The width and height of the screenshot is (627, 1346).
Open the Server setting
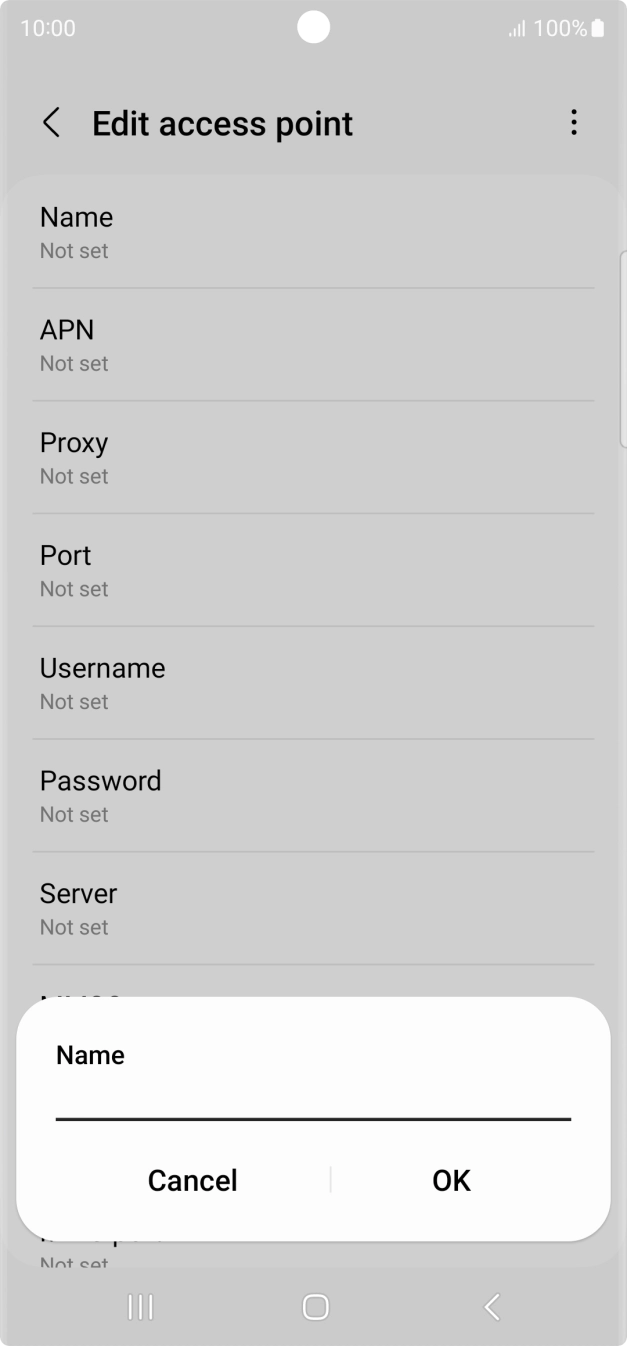(x=313, y=908)
